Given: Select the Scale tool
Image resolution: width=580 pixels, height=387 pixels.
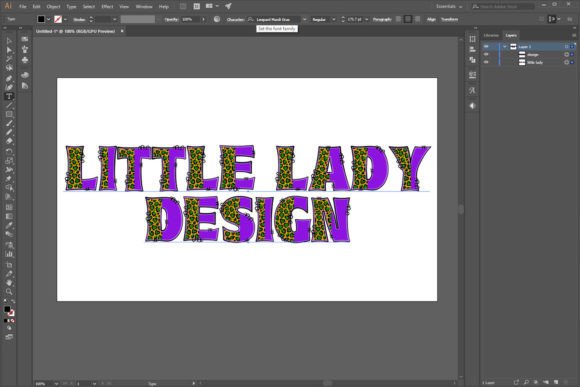Looking at the screenshot, I should [x=9, y=161].
